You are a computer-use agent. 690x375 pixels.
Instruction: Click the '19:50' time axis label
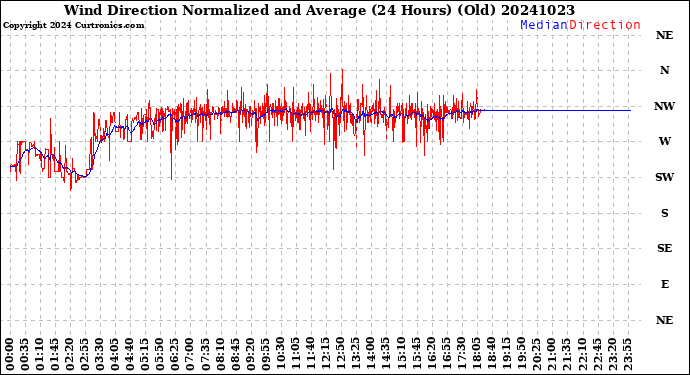522,354
